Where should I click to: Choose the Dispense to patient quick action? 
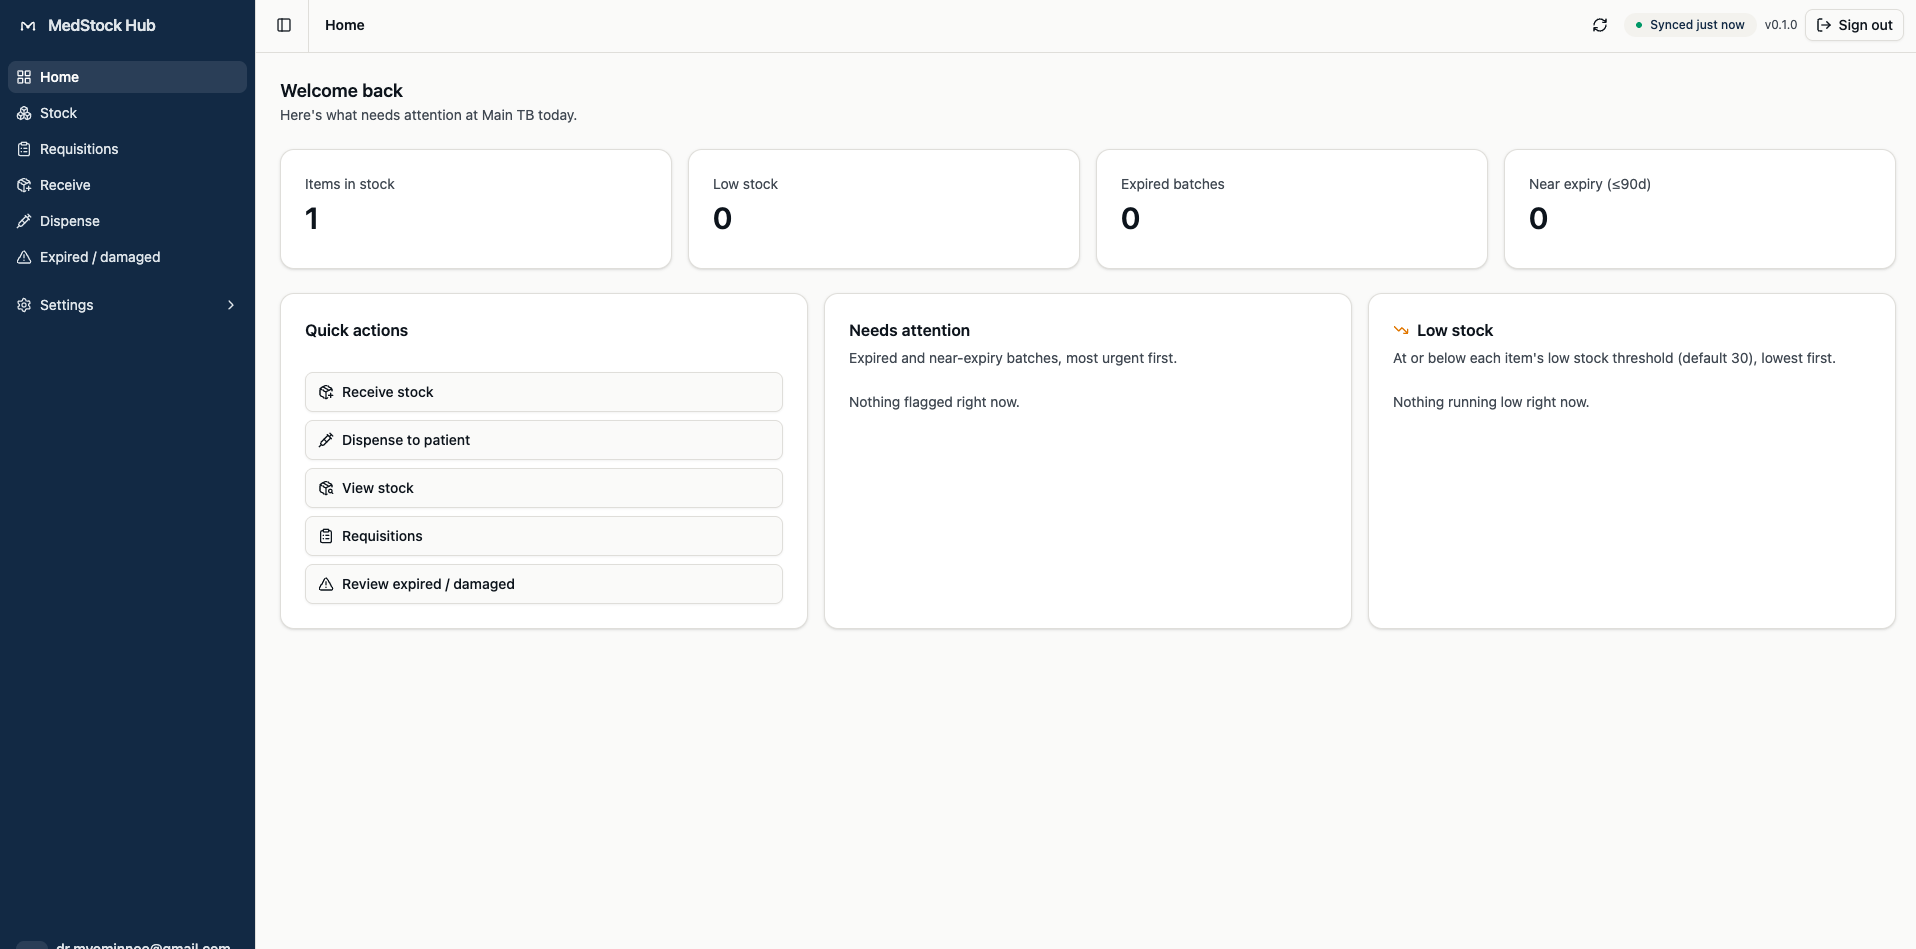(544, 440)
